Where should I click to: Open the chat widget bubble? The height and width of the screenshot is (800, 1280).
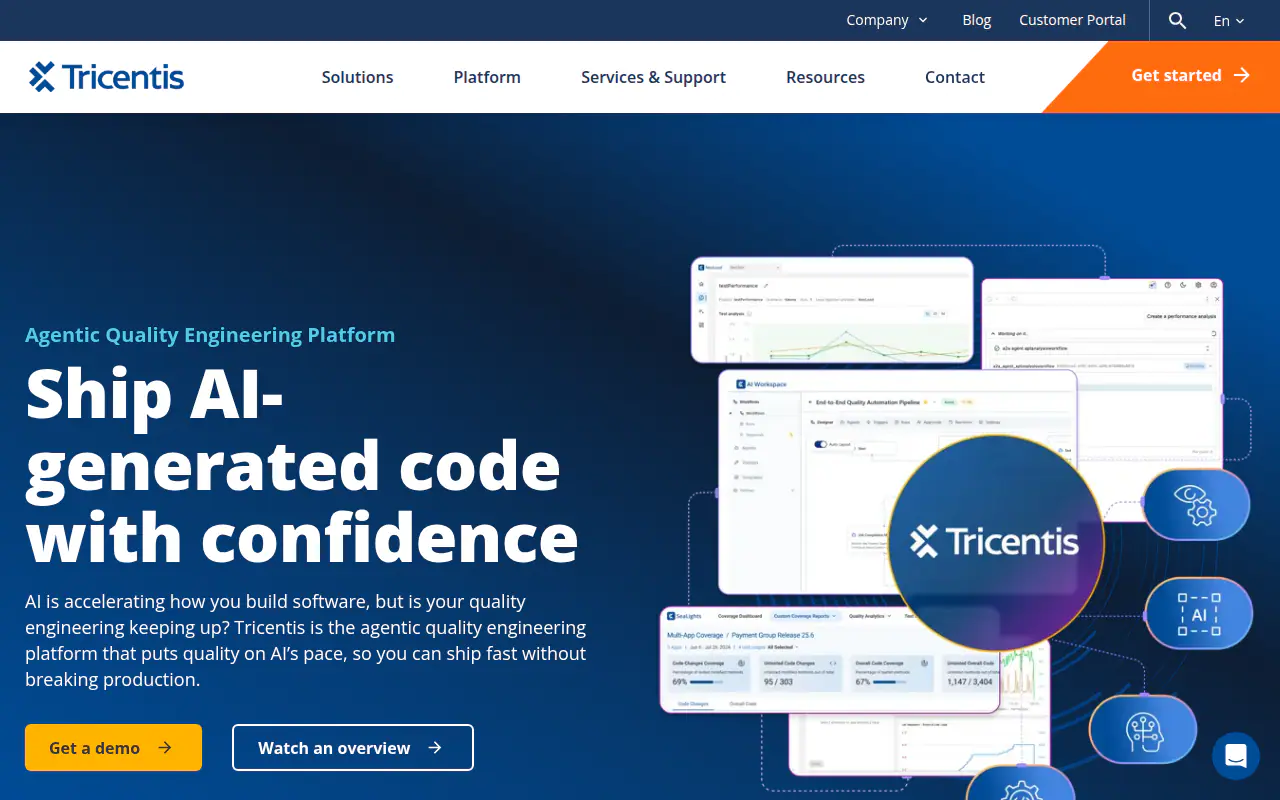click(x=1236, y=756)
